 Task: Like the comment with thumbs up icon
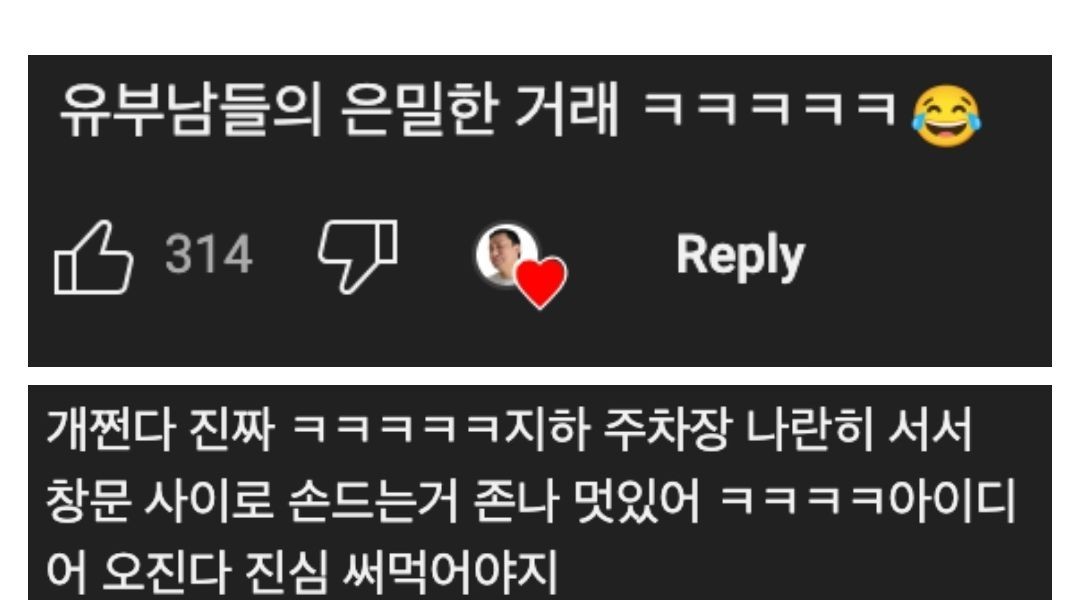(x=93, y=258)
